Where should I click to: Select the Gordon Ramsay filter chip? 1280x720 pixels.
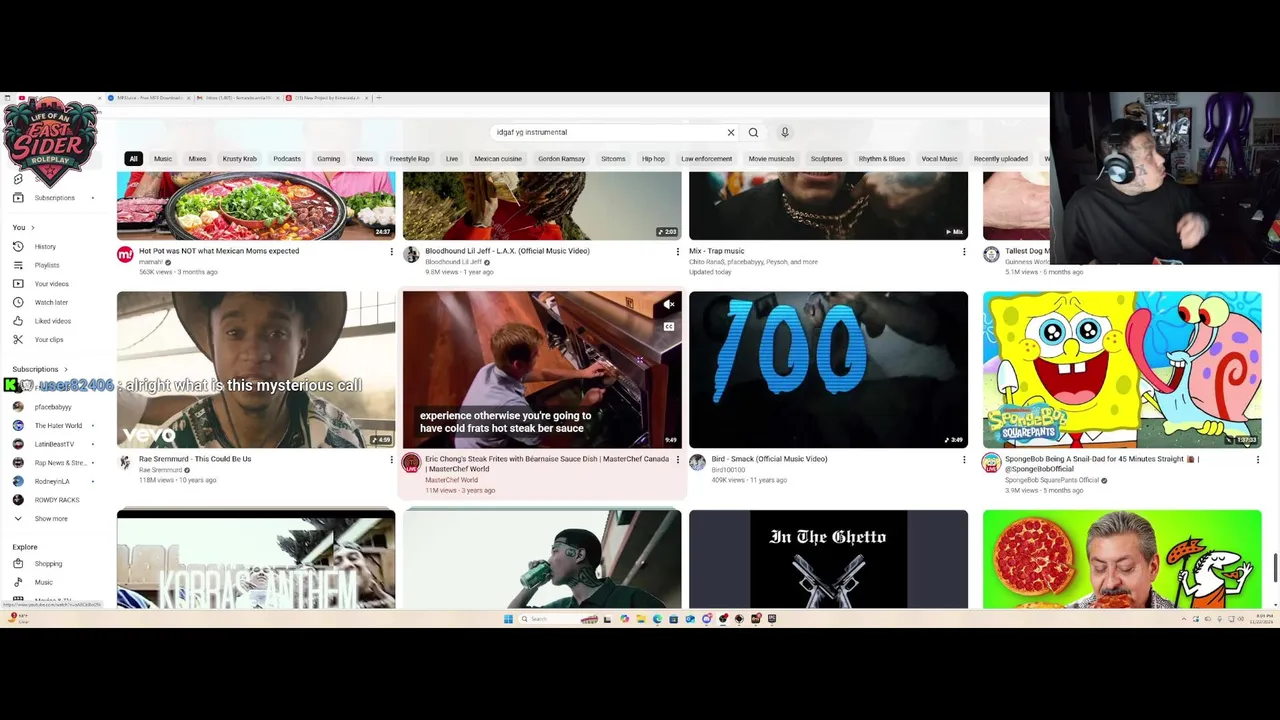[x=561, y=159]
